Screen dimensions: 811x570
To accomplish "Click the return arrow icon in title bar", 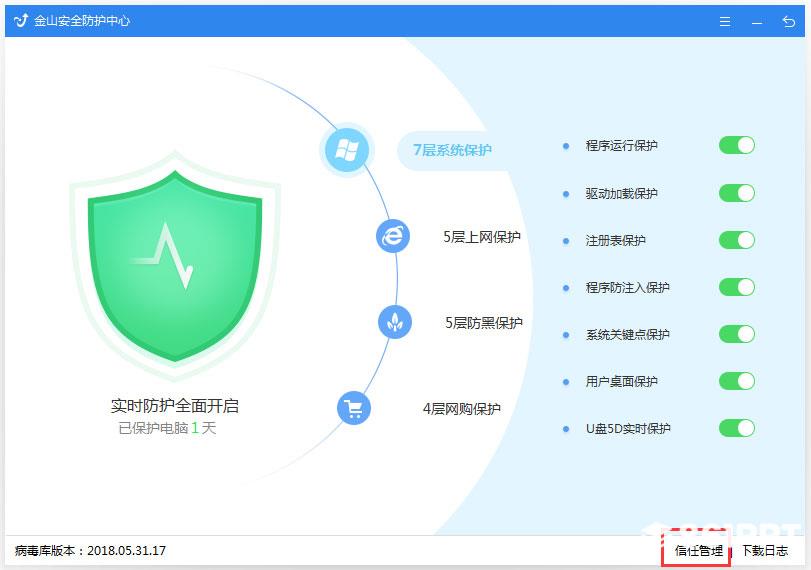I will [789, 21].
